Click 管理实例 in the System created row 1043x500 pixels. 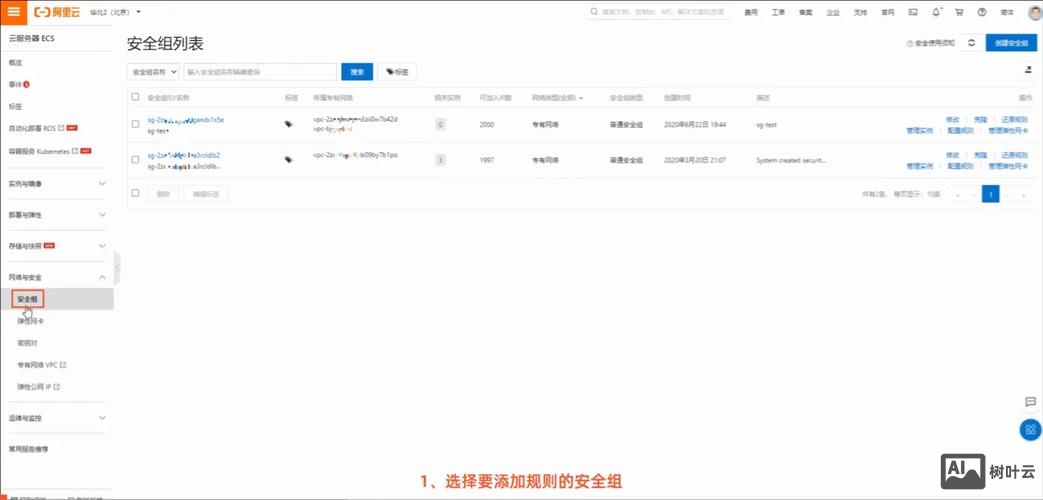click(920, 166)
